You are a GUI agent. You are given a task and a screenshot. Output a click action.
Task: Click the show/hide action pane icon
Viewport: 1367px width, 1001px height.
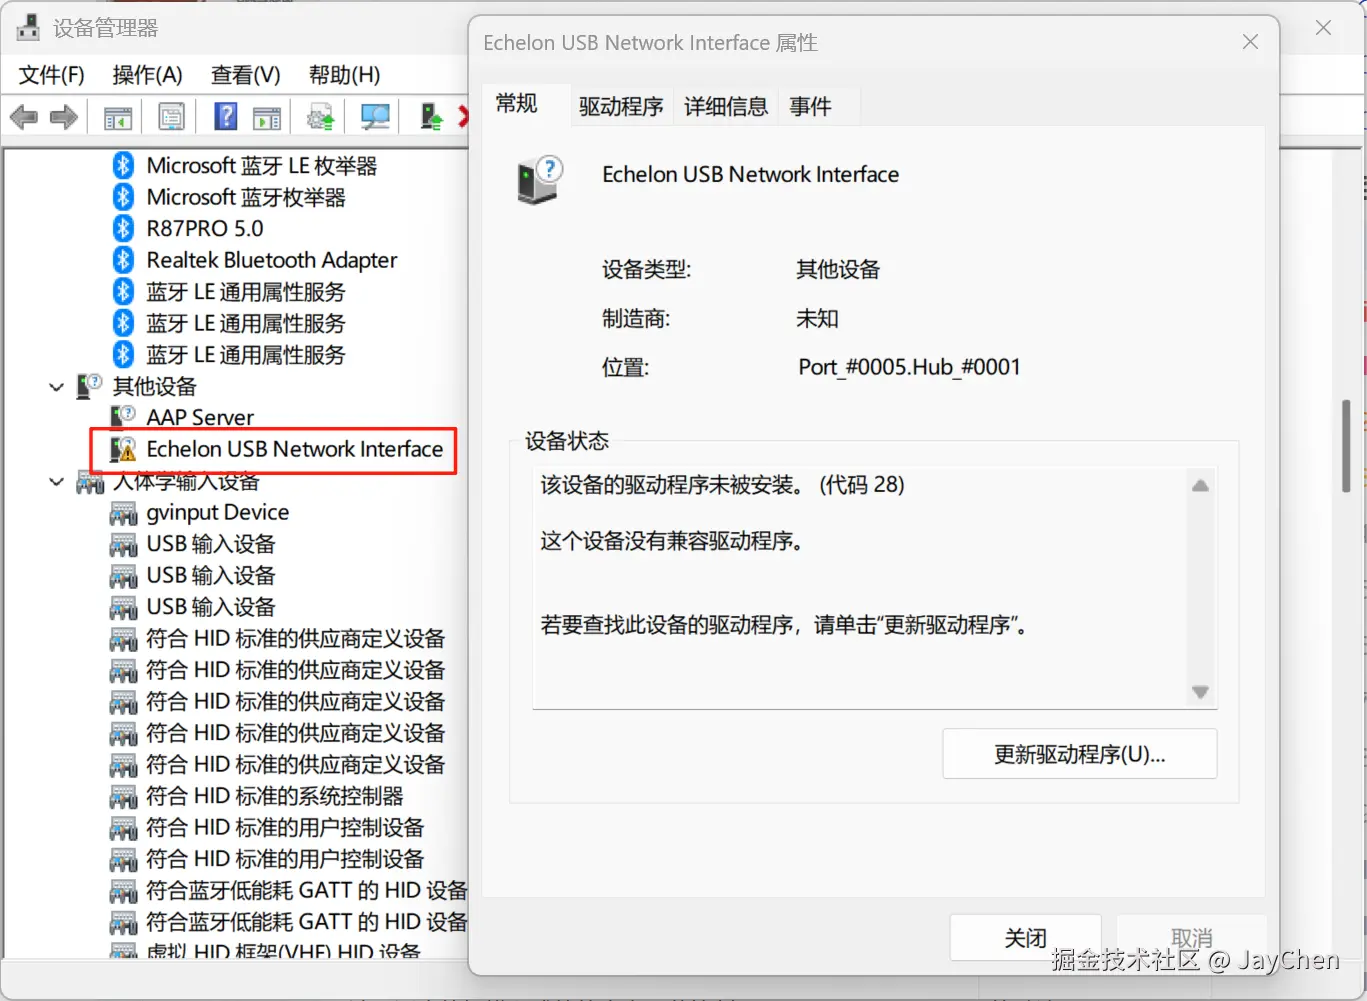(x=267, y=118)
